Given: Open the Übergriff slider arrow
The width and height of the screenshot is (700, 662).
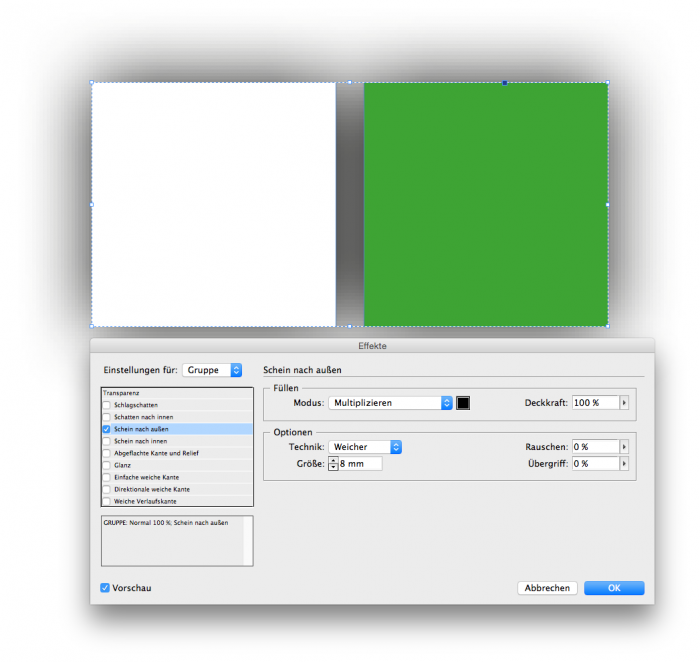Looking at the screenshot, I should [x=624, y=464].
